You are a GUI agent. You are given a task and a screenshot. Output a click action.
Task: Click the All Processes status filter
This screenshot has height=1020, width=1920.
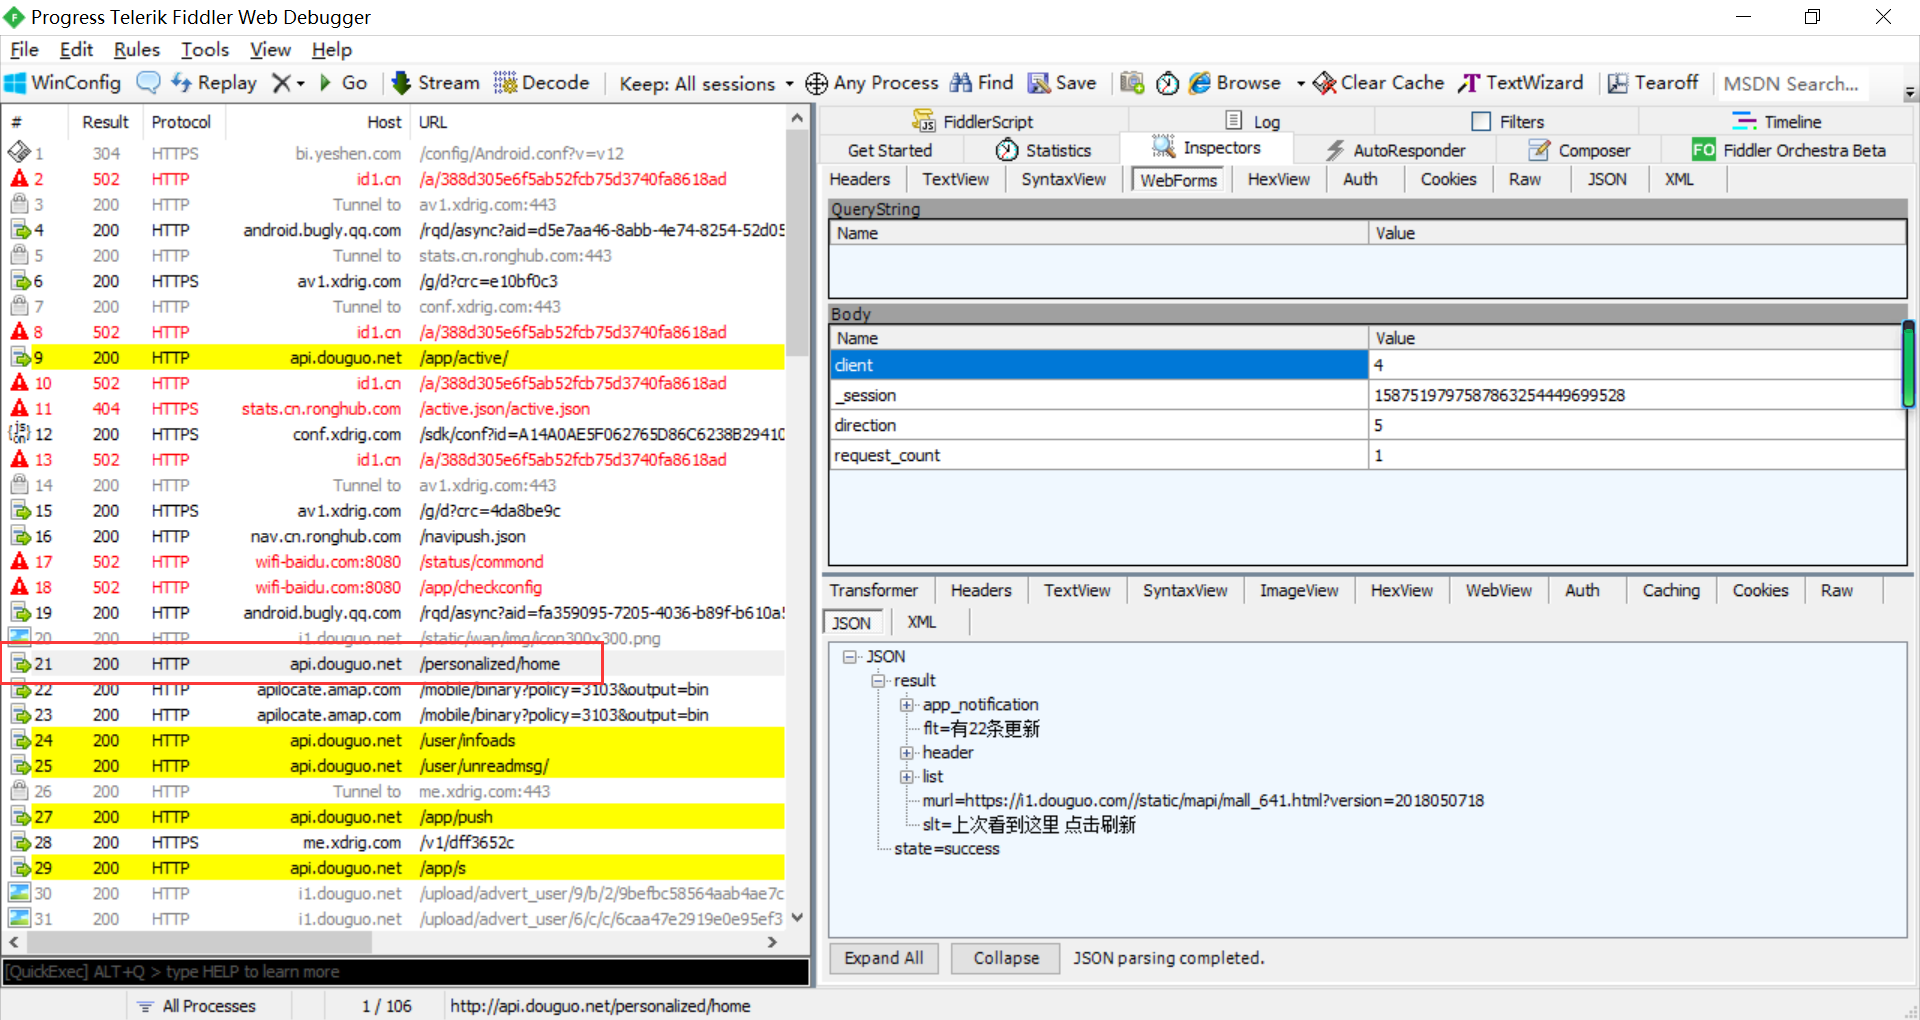point(197,1006)
